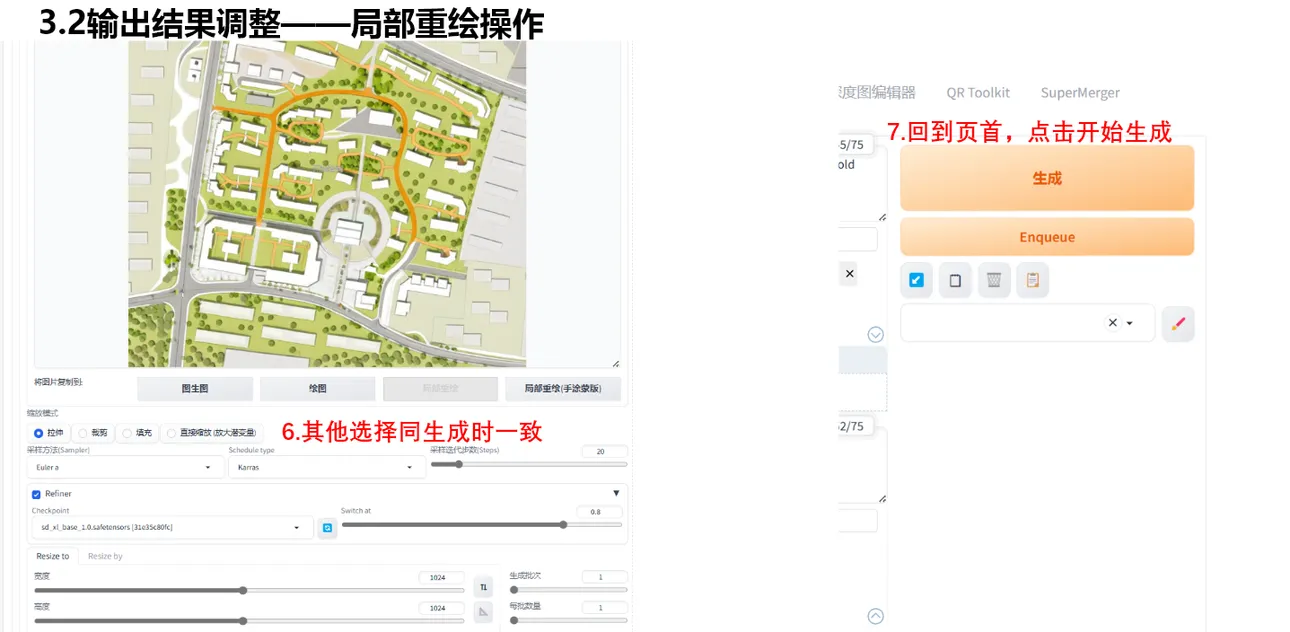Screen dimensions: 1290x632
Task: Uncheck the Refiner checkbox
Action: point(37,494)
